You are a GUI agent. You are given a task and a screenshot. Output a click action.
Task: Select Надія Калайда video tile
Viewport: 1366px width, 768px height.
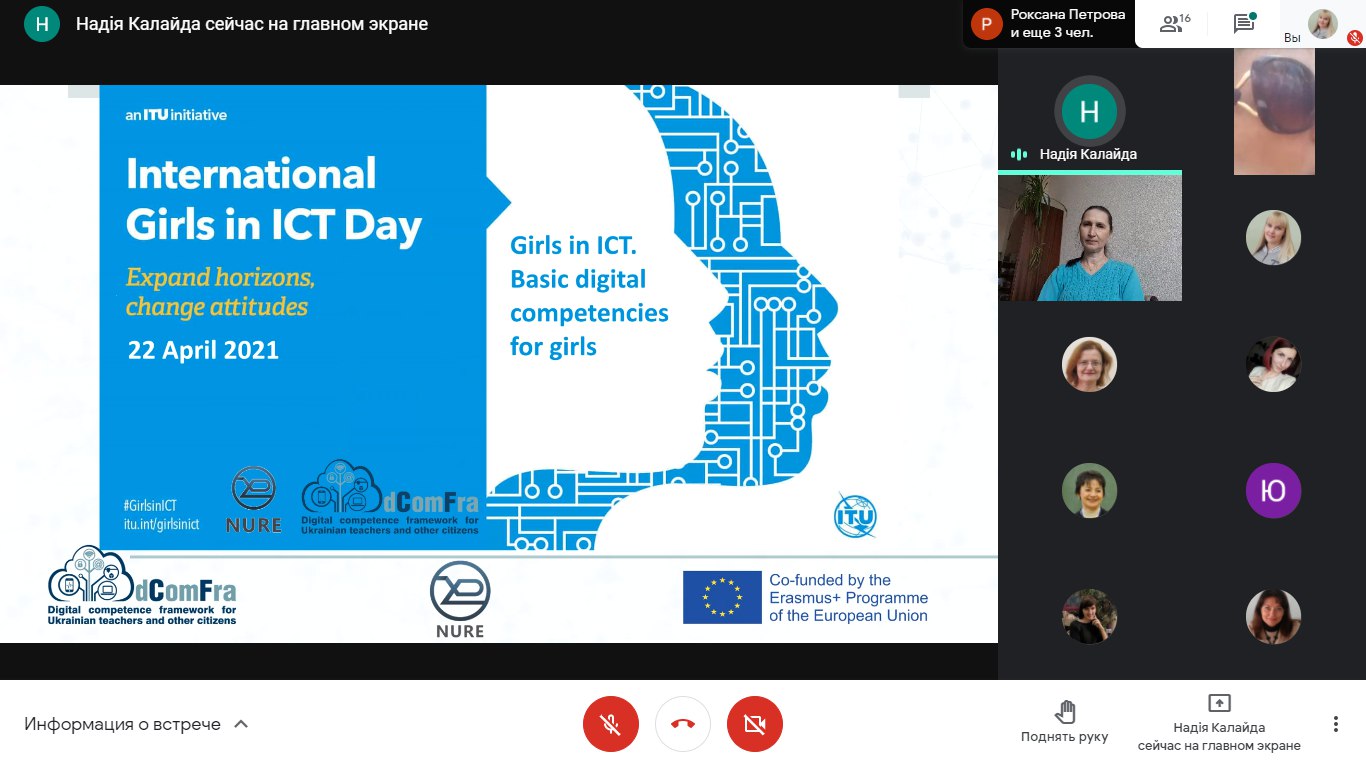pos(1090,237)
